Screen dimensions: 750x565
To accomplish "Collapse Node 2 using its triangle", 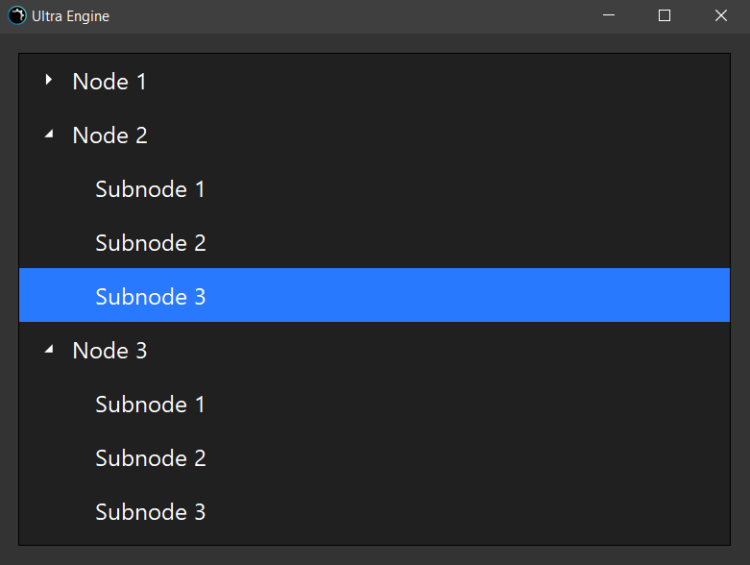I will 48,135.
